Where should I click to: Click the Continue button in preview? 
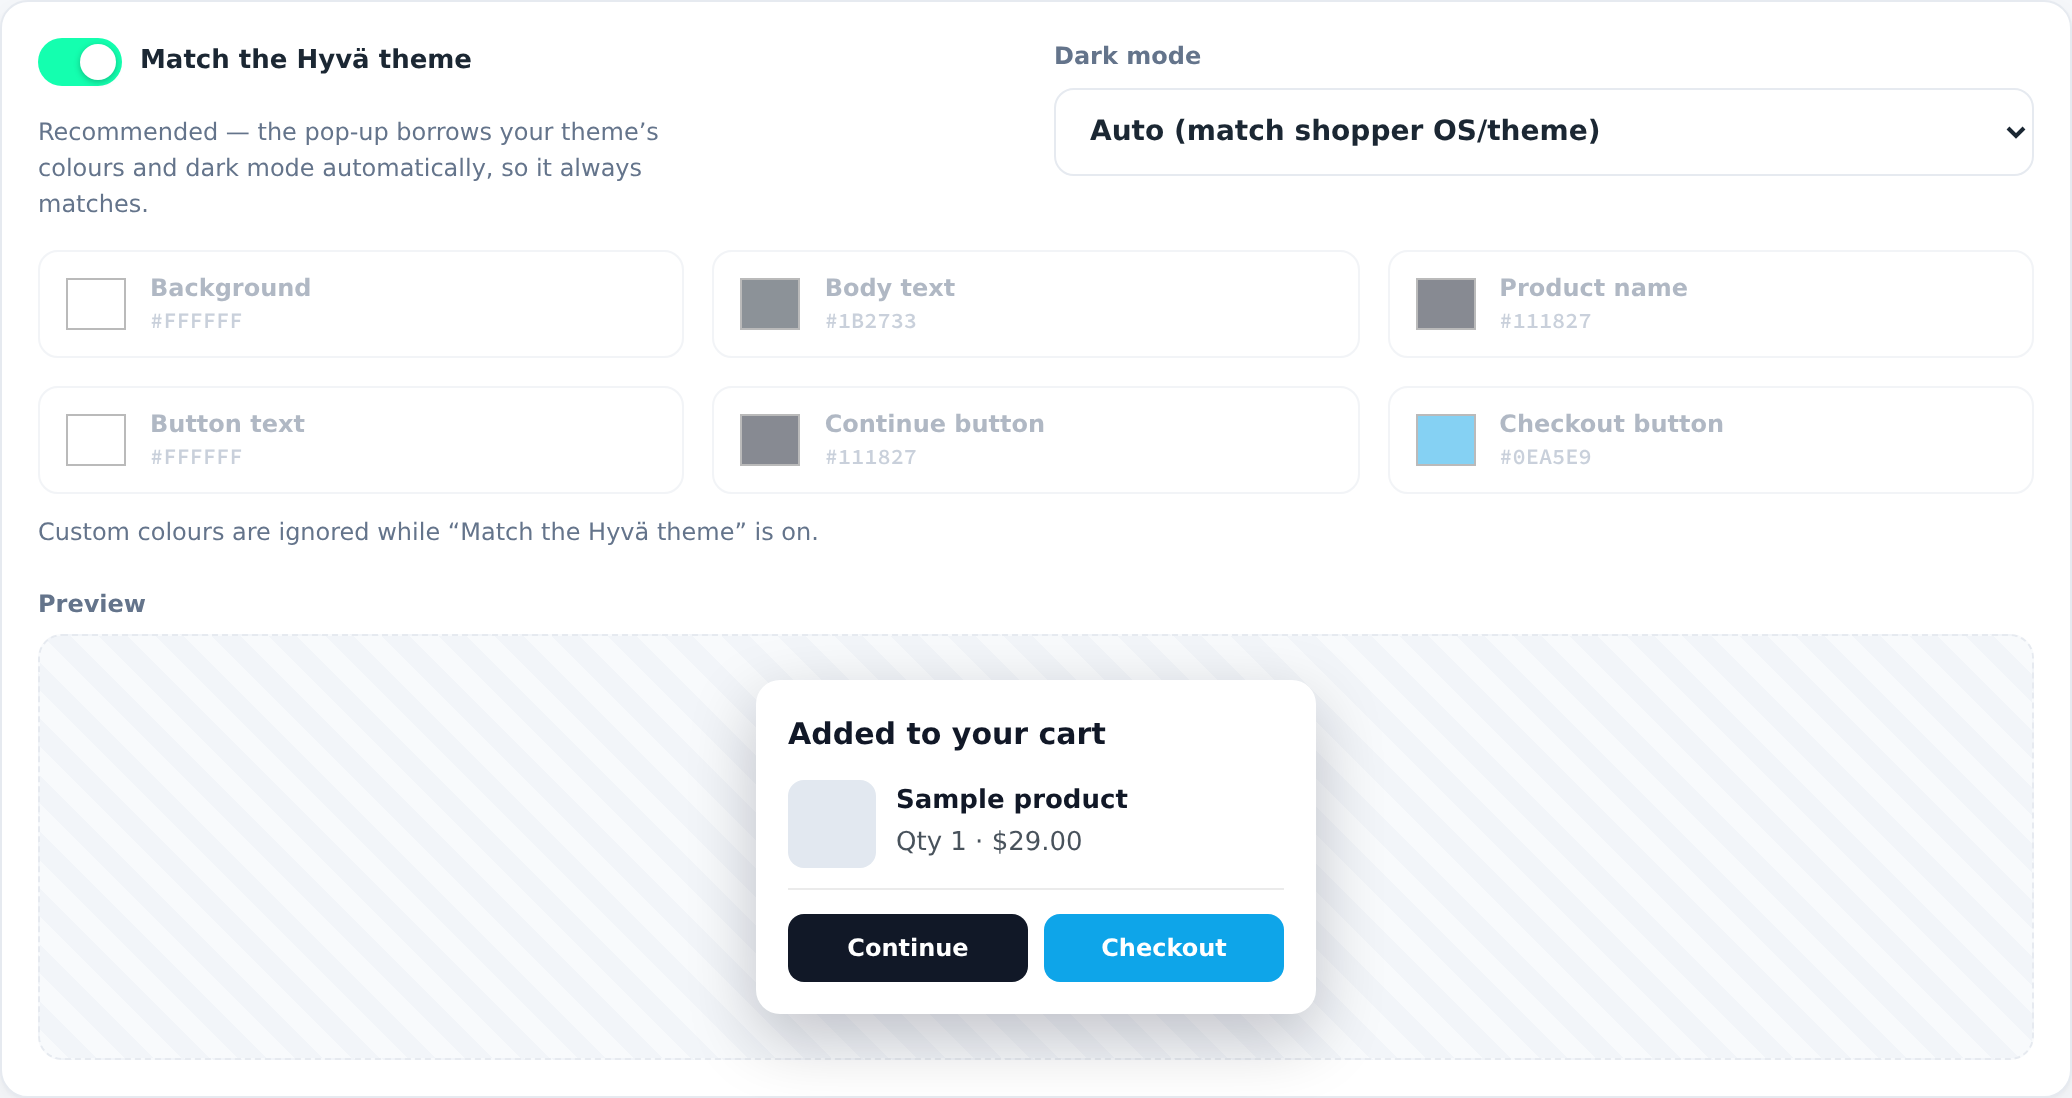pos(908,948)
